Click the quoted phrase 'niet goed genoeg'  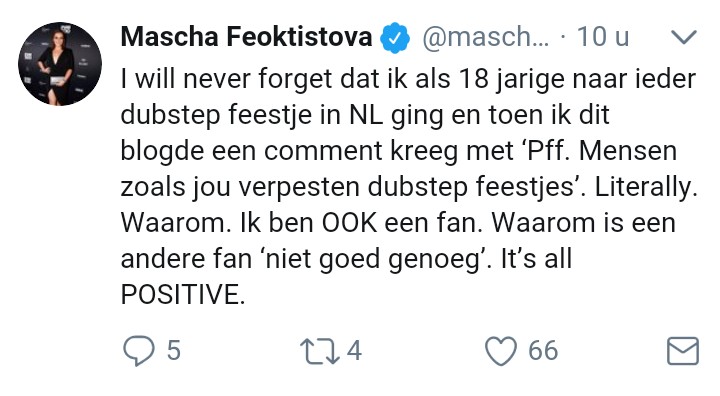pos(373,260)
